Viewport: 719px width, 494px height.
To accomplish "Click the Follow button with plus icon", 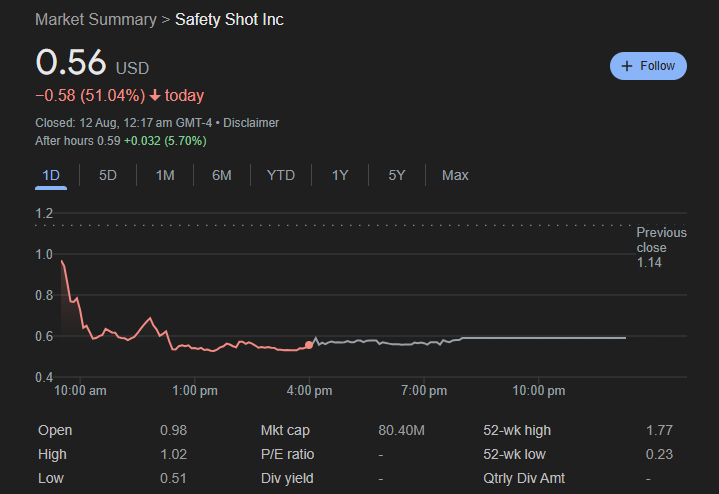I will (648, 66).
